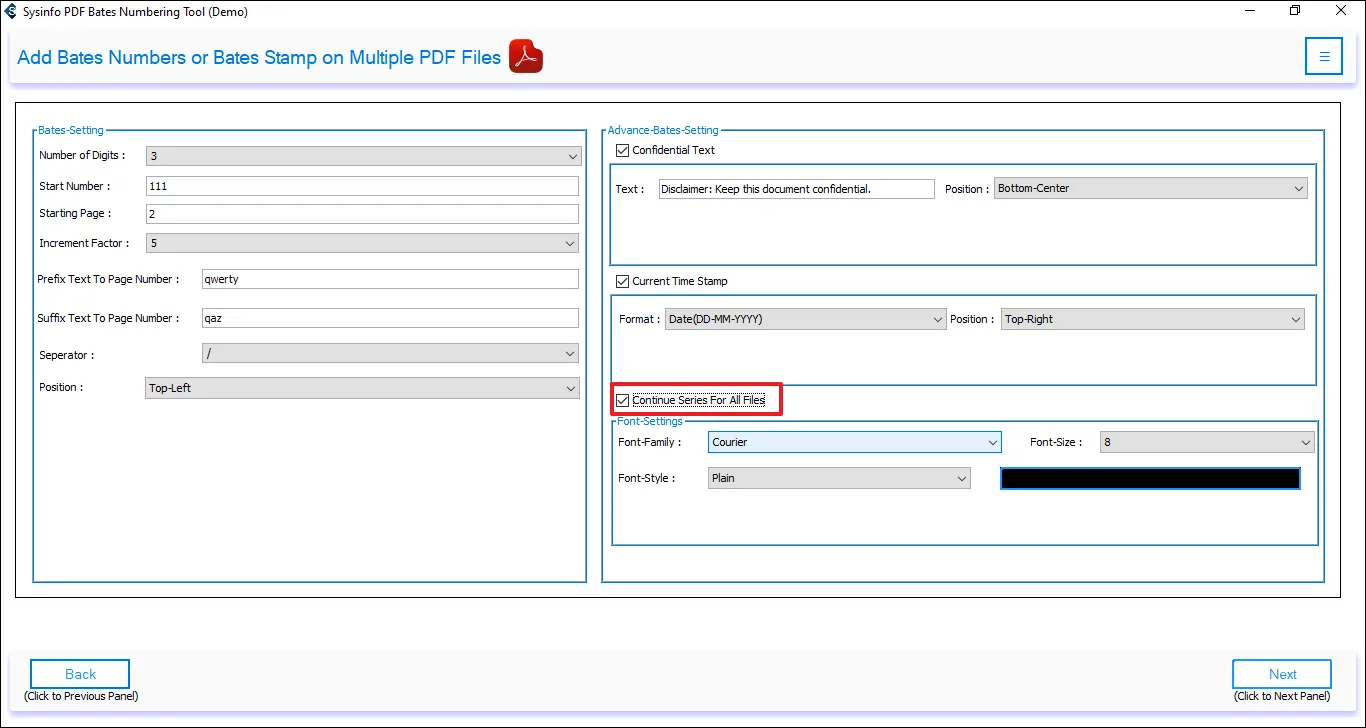Screen dimensions: 1366x728
Task: Click the Prefix Text To Page Number field
Action: 390,279
